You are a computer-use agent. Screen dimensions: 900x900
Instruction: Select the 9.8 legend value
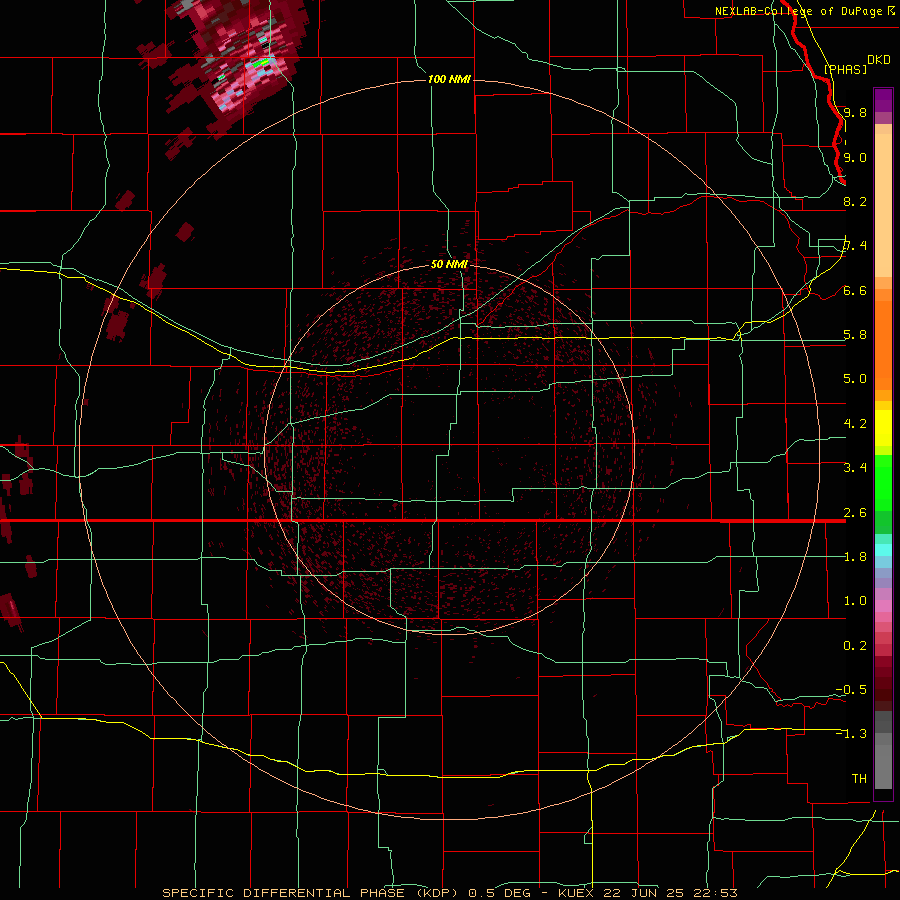click(x=855, y=112)
